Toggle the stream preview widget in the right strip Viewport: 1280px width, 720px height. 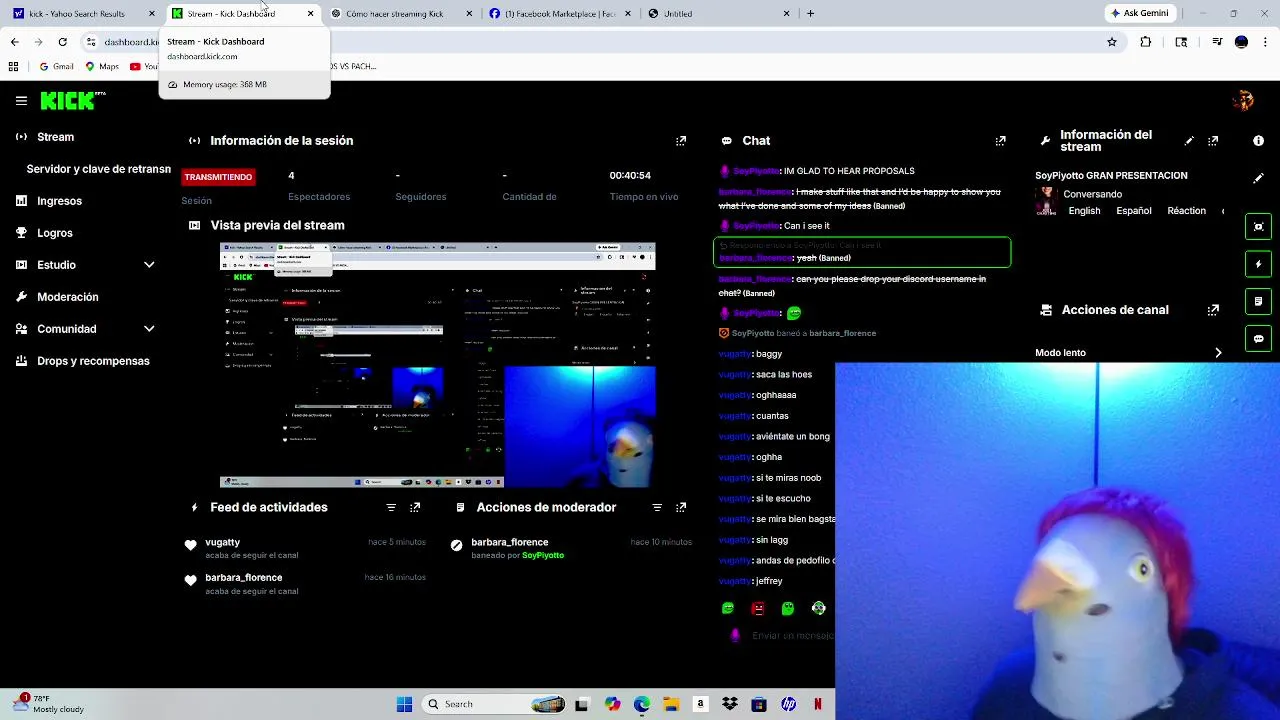1259,227
